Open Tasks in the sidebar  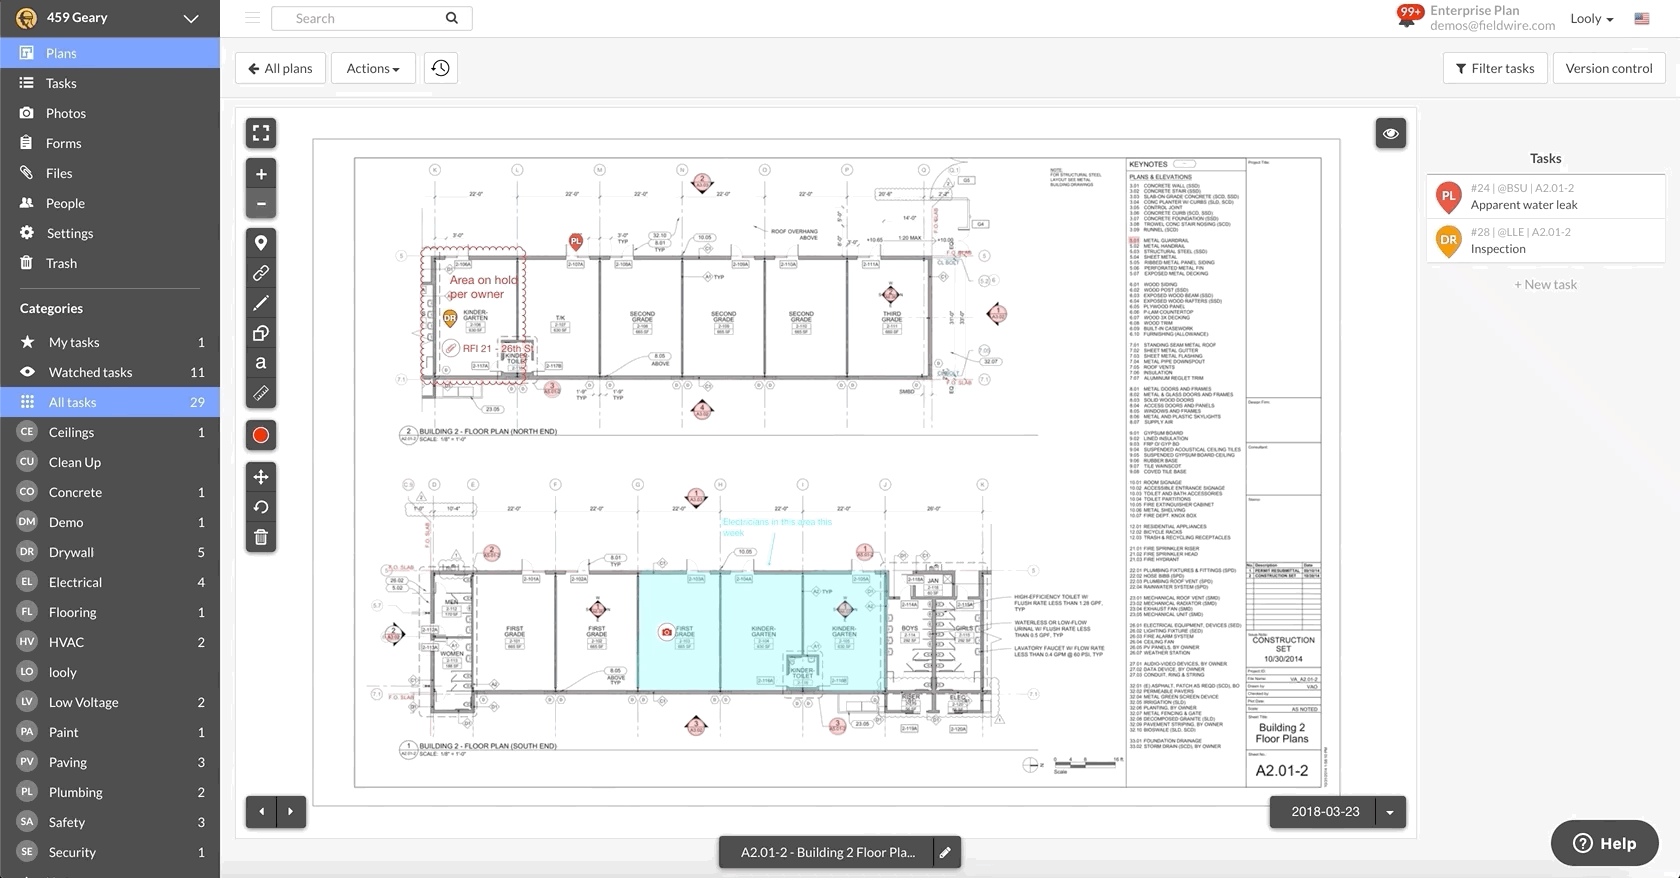tap(61, 83)
